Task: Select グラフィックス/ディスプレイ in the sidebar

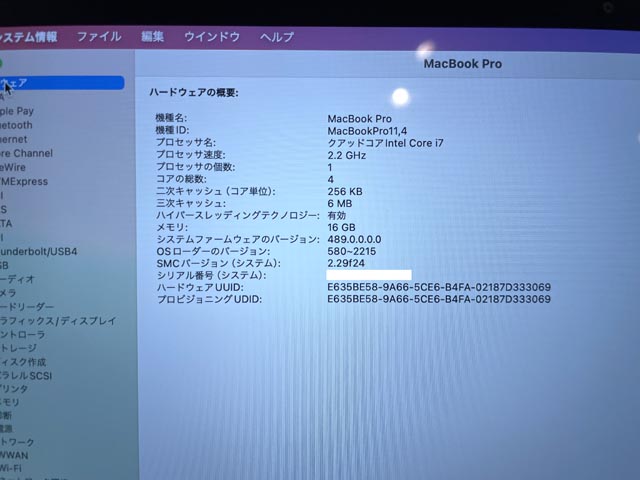Action: (58, 321)
